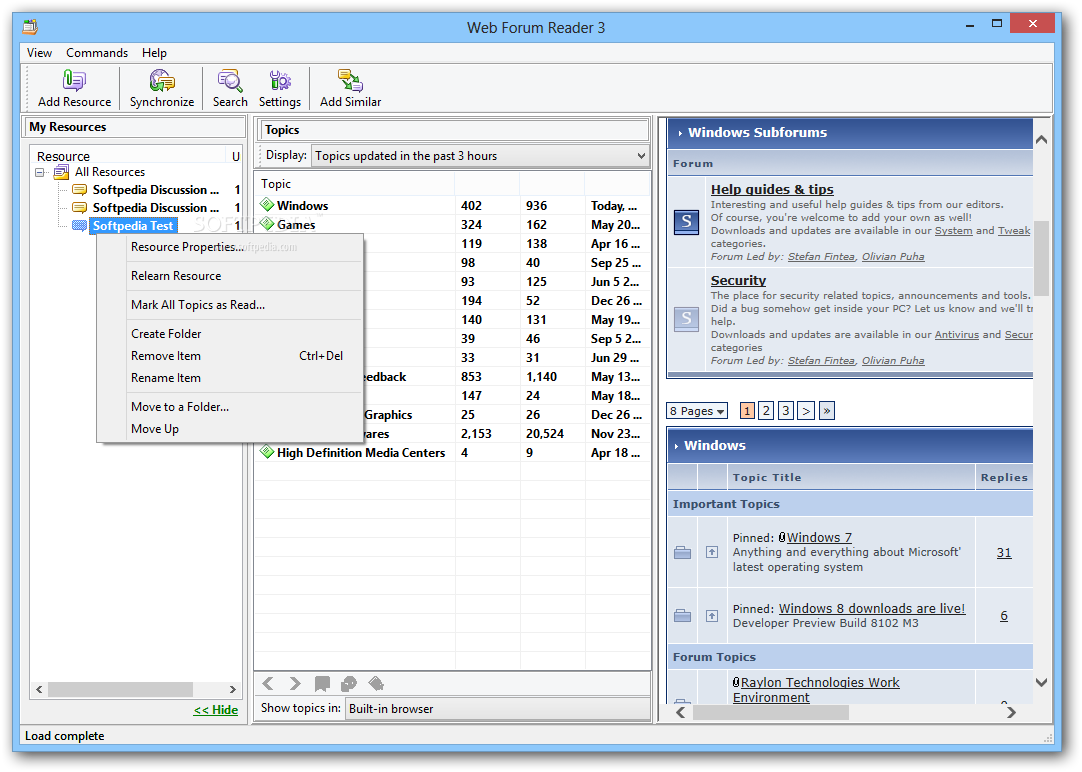
Task: Click the tag icon below topics list
Action: (x=376, y=684)
